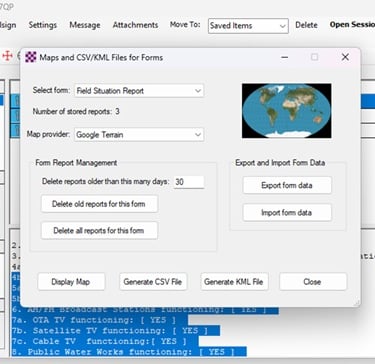Open the Settings menu in main window
This screenshot has width=375, height=364.
coord(43,25)
